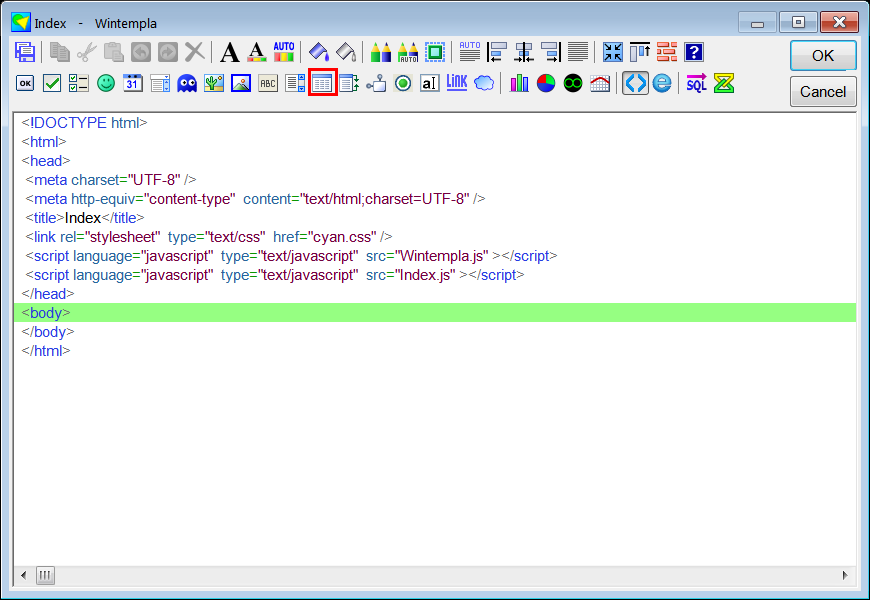This screenshot has width=870, height=600.
Task: Click the green smiley face icon
Action: [106, 84]
